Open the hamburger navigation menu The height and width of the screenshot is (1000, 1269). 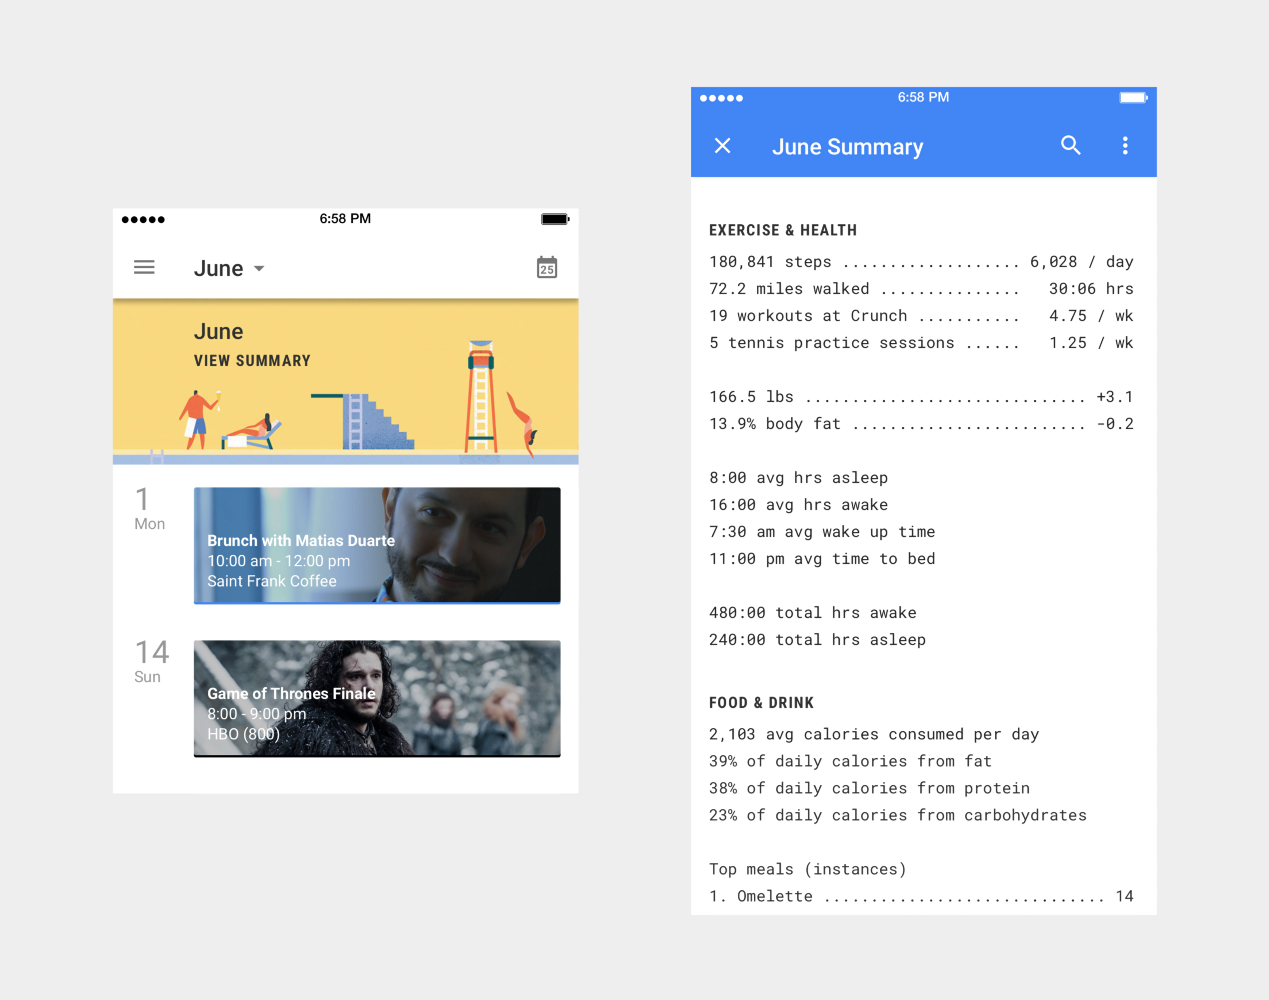(144, 268)
